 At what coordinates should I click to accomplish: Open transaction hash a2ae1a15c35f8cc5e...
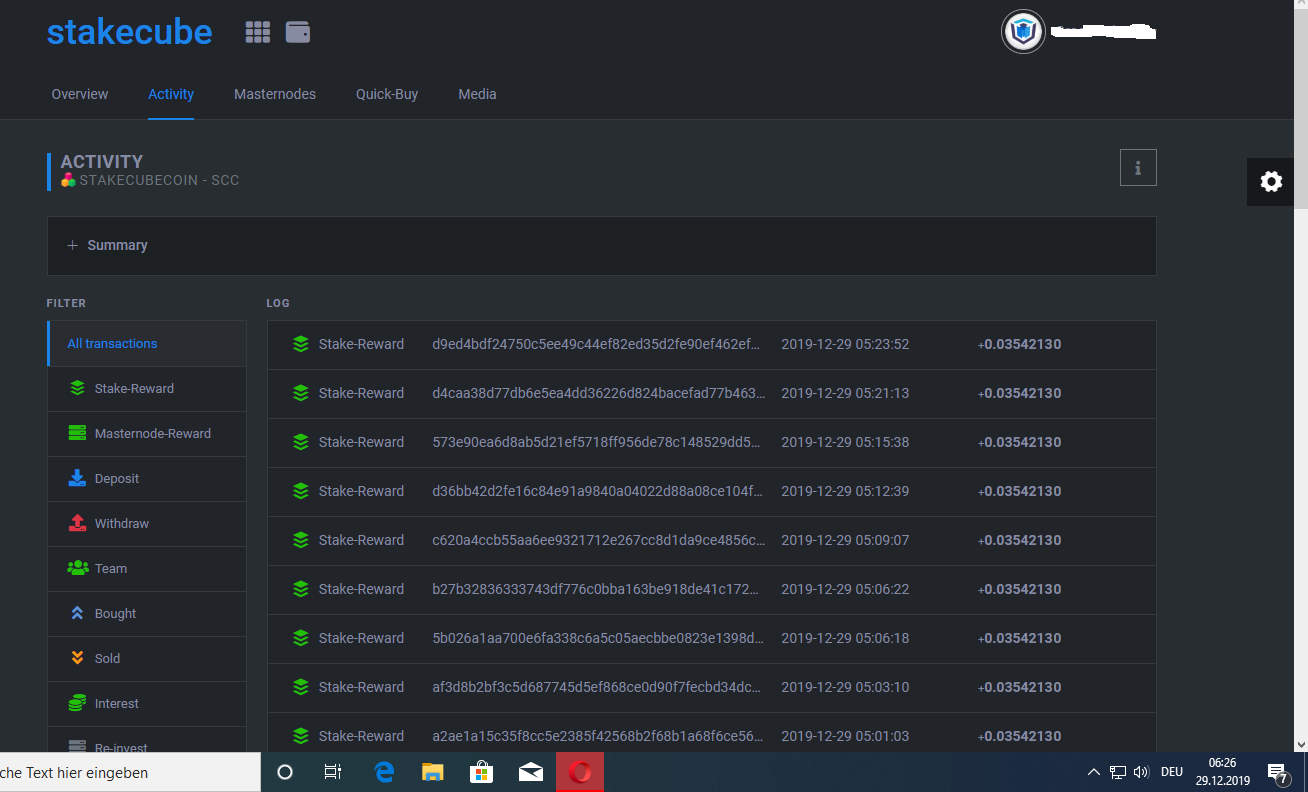point(598,736)
